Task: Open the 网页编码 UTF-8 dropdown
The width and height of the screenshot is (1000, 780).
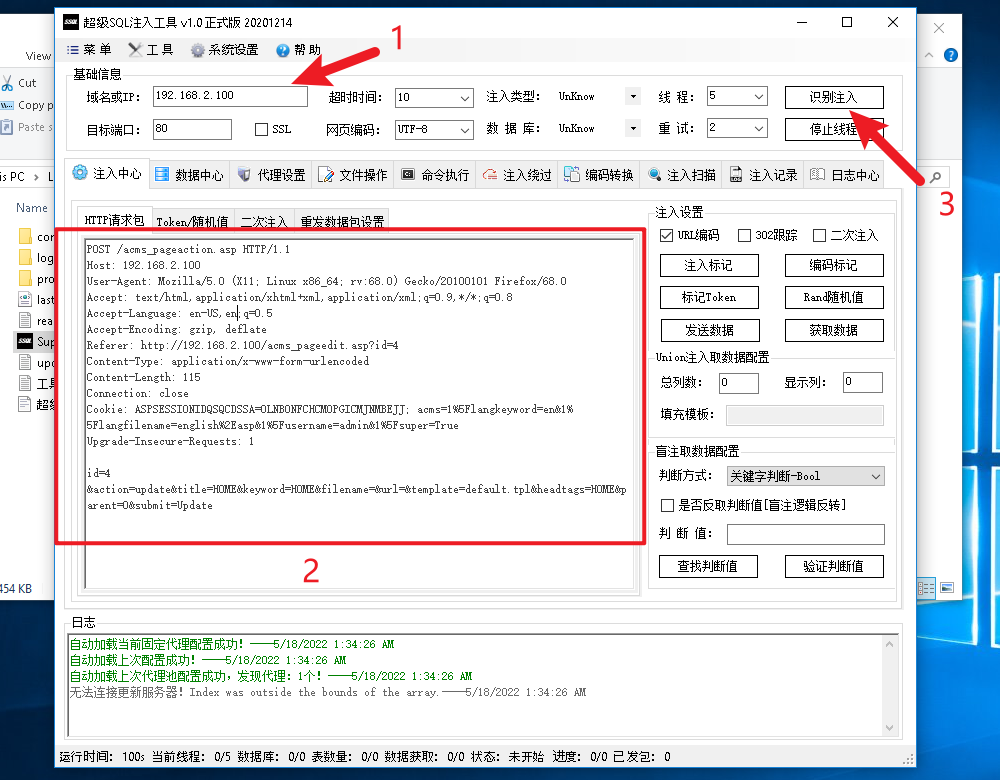Action: pyautogui.click(x=465, y=130)
